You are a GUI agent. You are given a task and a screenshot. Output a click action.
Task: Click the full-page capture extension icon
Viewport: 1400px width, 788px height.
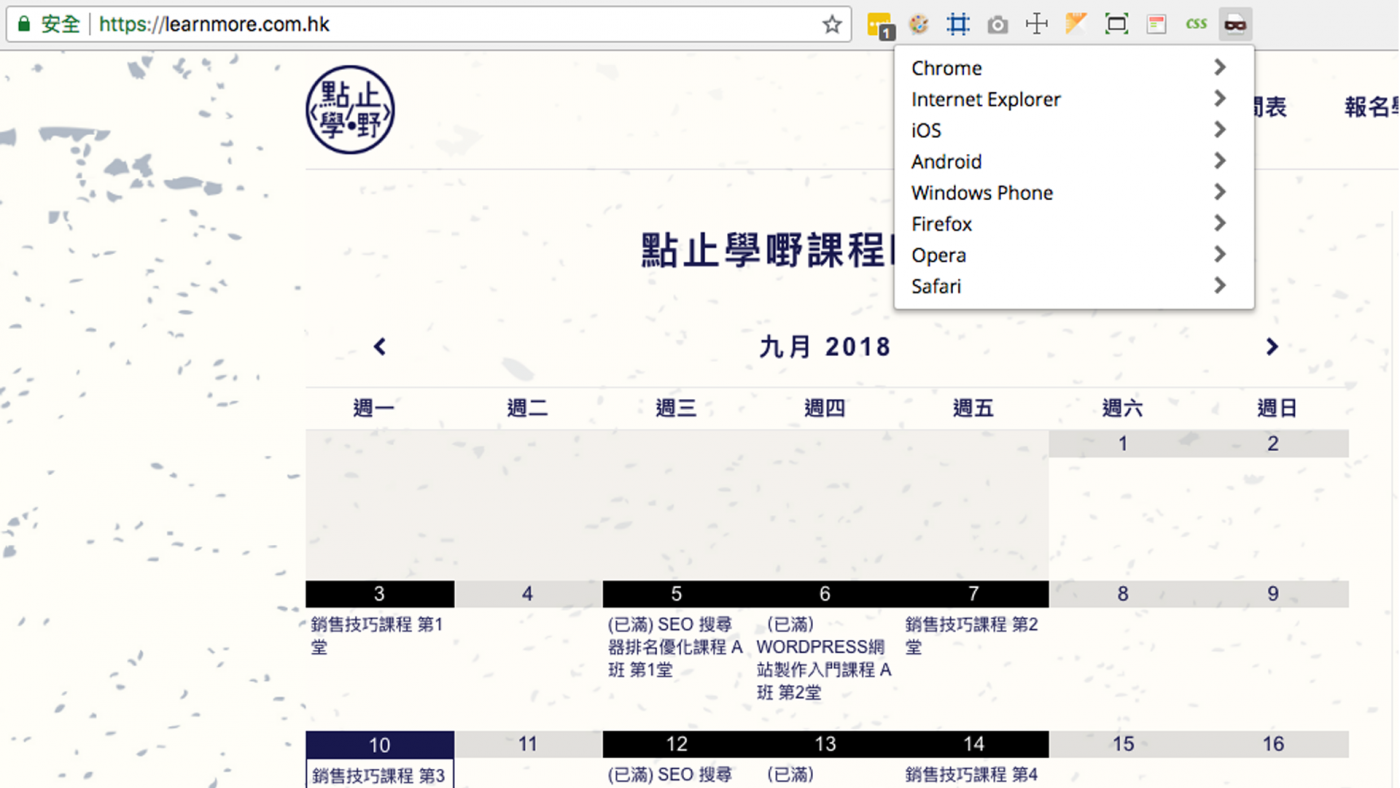(1116, 25)
